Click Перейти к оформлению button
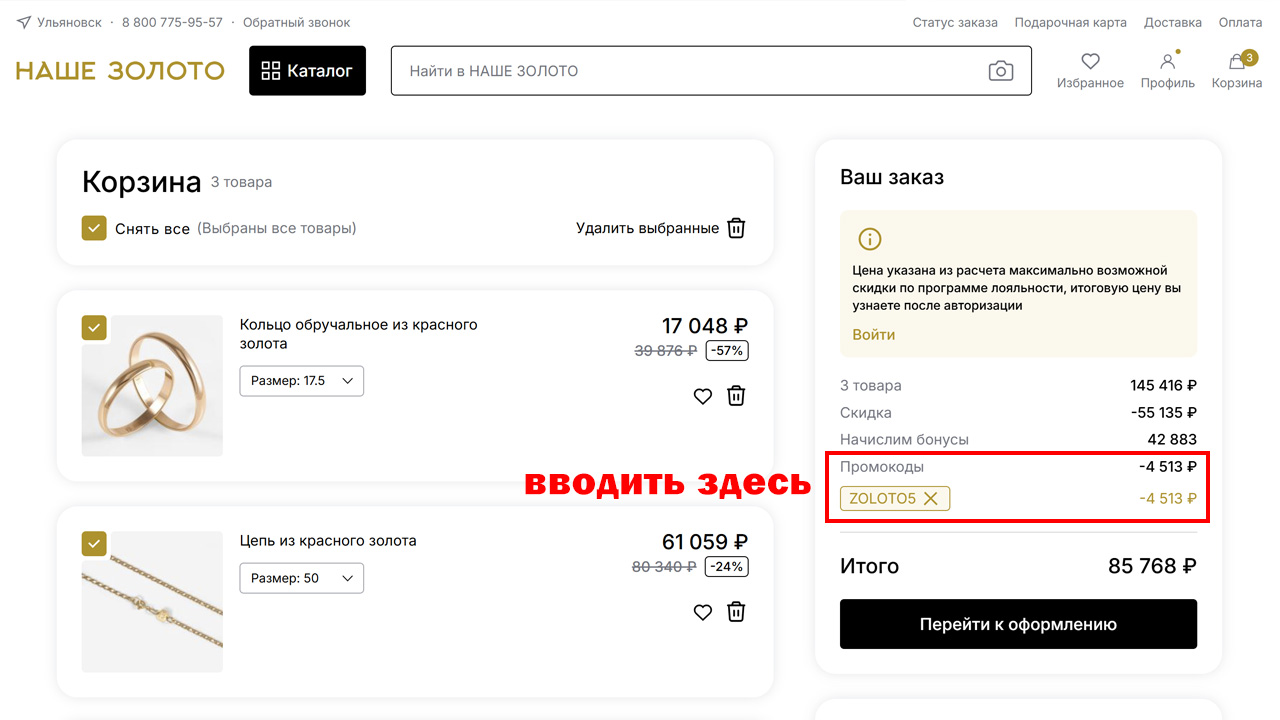Viewport: 1280px width, 720px height. coord(1018,624)
